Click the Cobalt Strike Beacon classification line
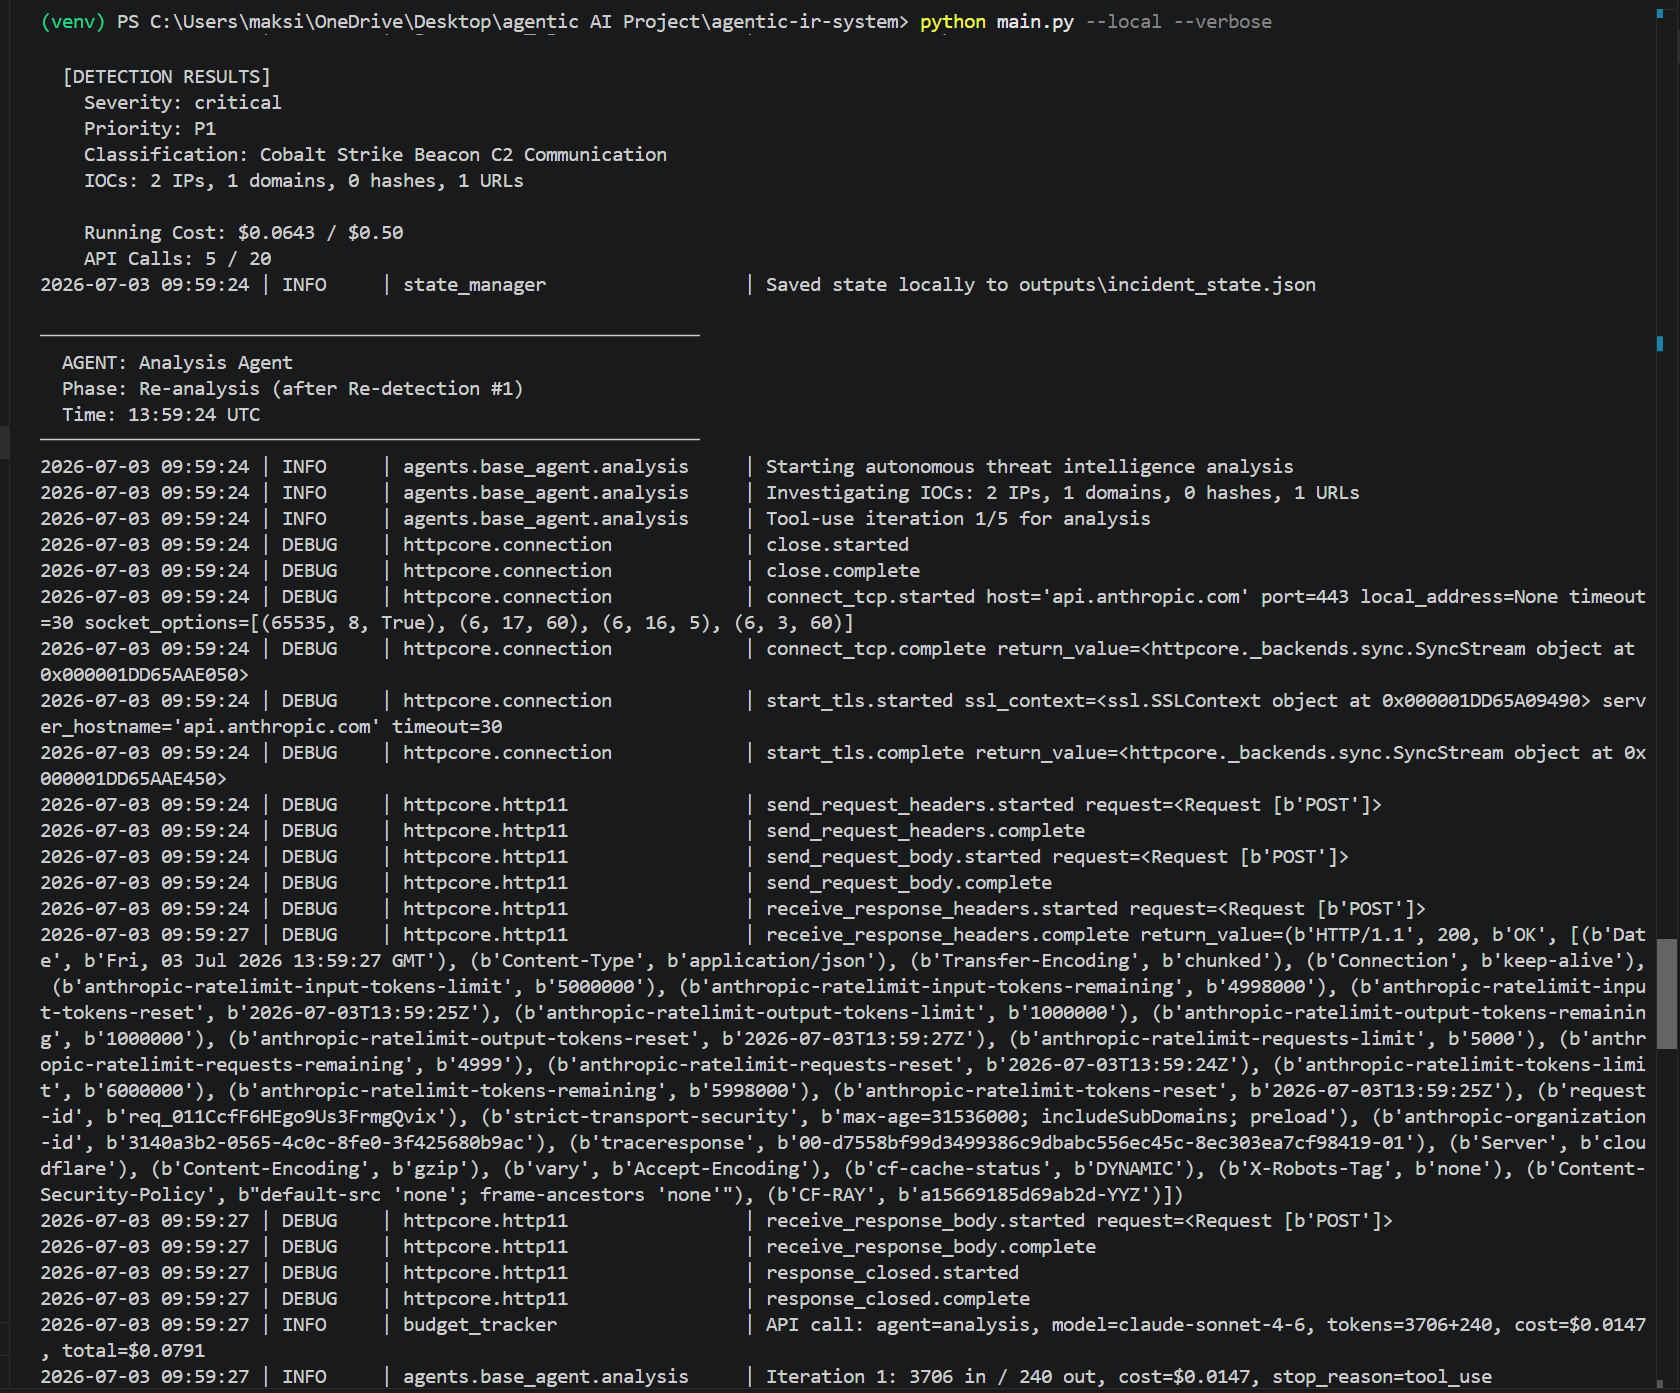This screenshot has width=1680, height=1393. (375, 155)
